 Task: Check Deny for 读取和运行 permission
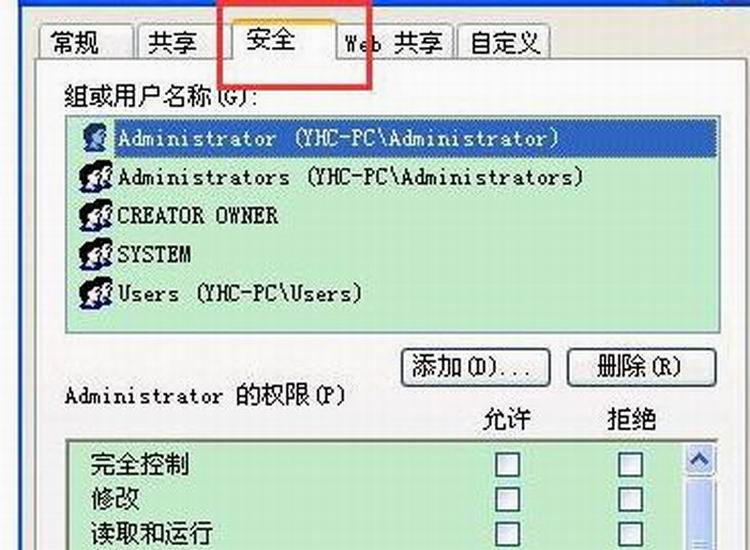coord(630,534)
